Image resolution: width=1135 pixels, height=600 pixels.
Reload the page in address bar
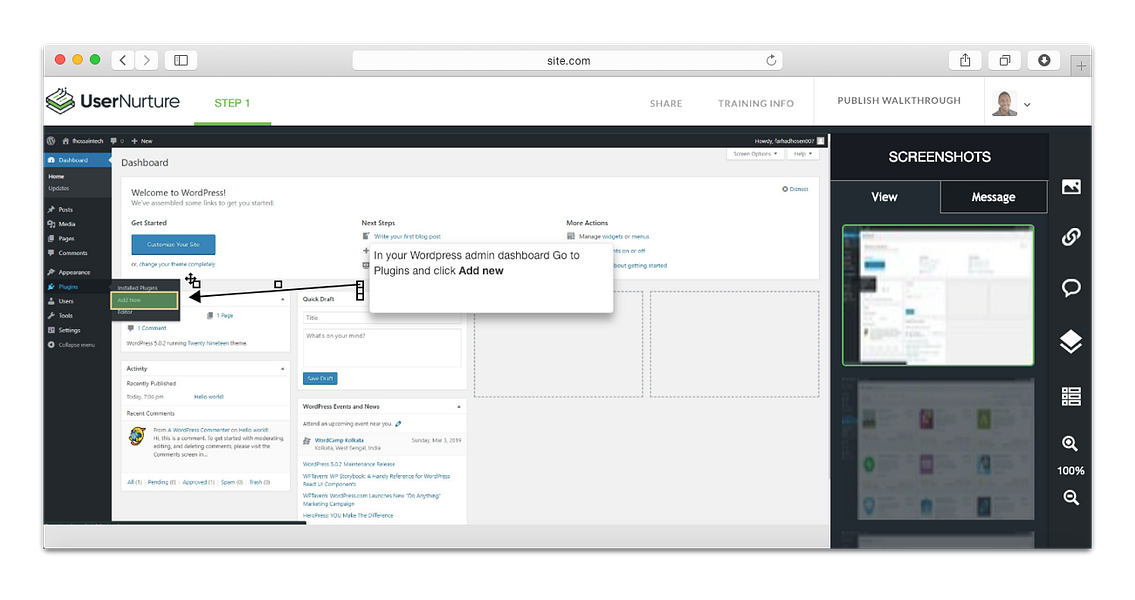pos(771,60)
